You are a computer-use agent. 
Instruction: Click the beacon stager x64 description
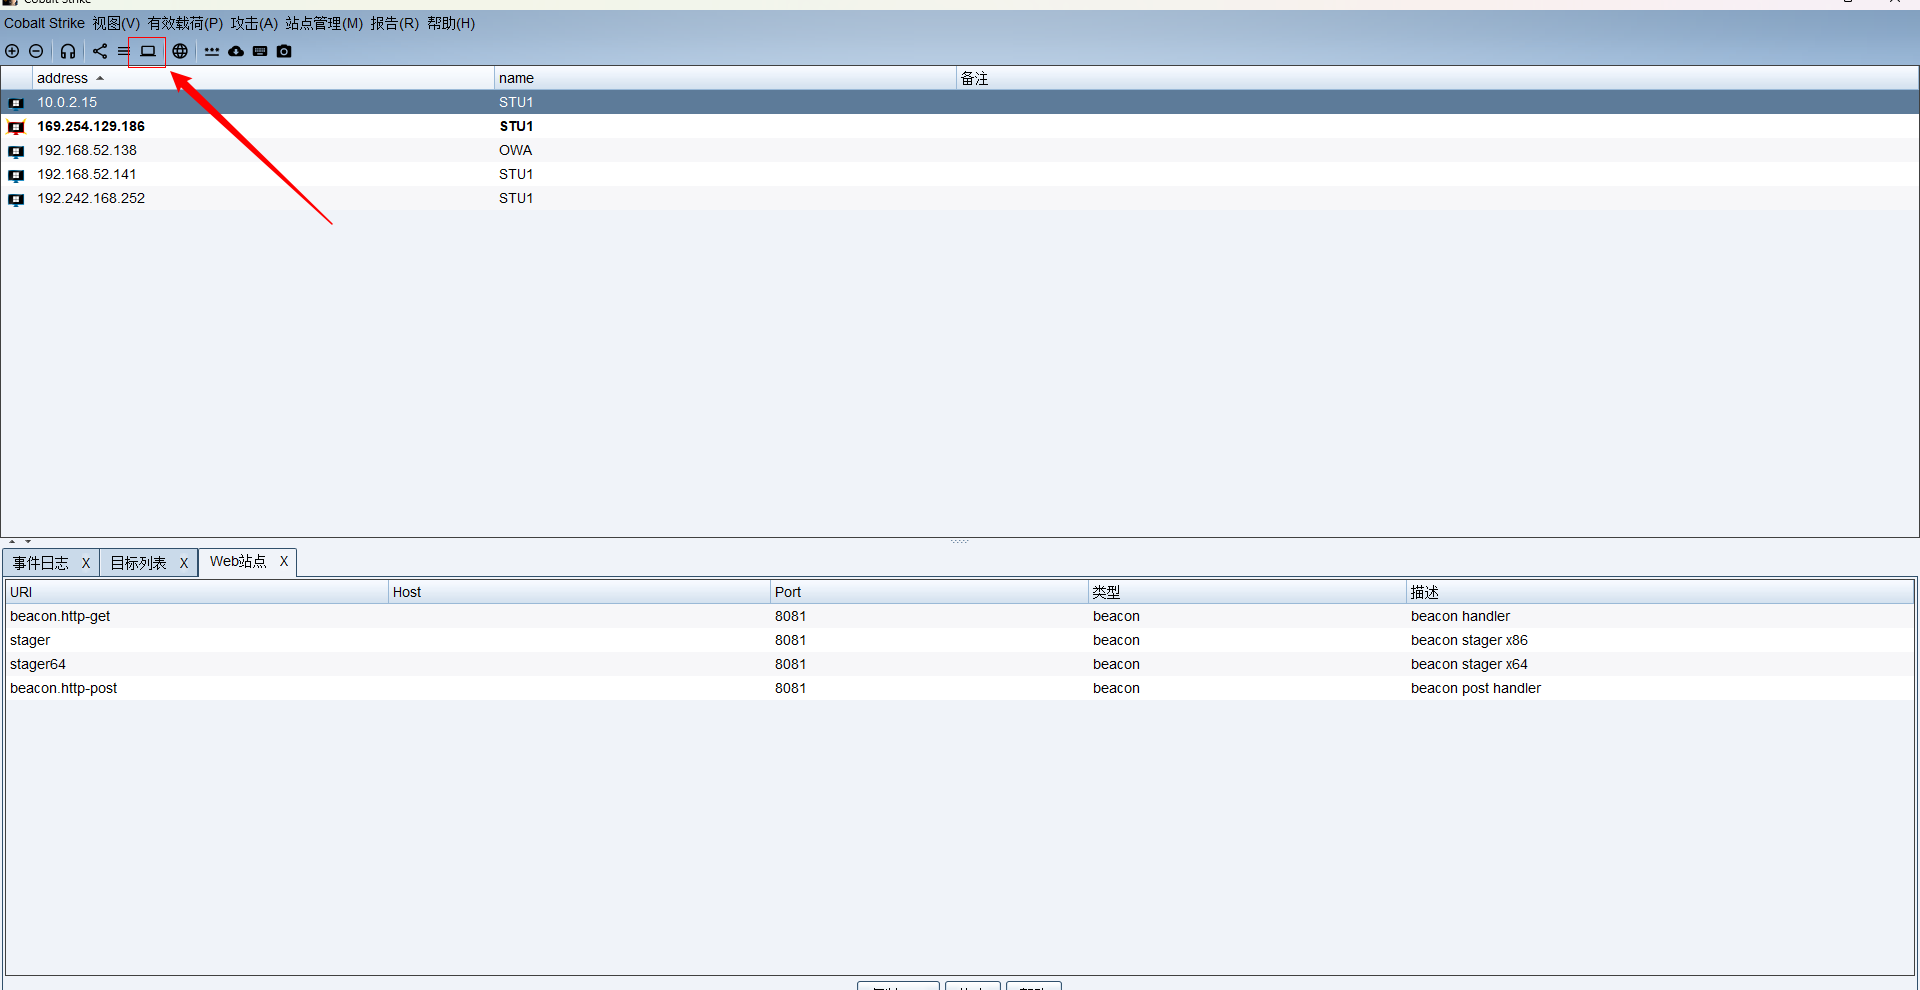click(1469, 664)
